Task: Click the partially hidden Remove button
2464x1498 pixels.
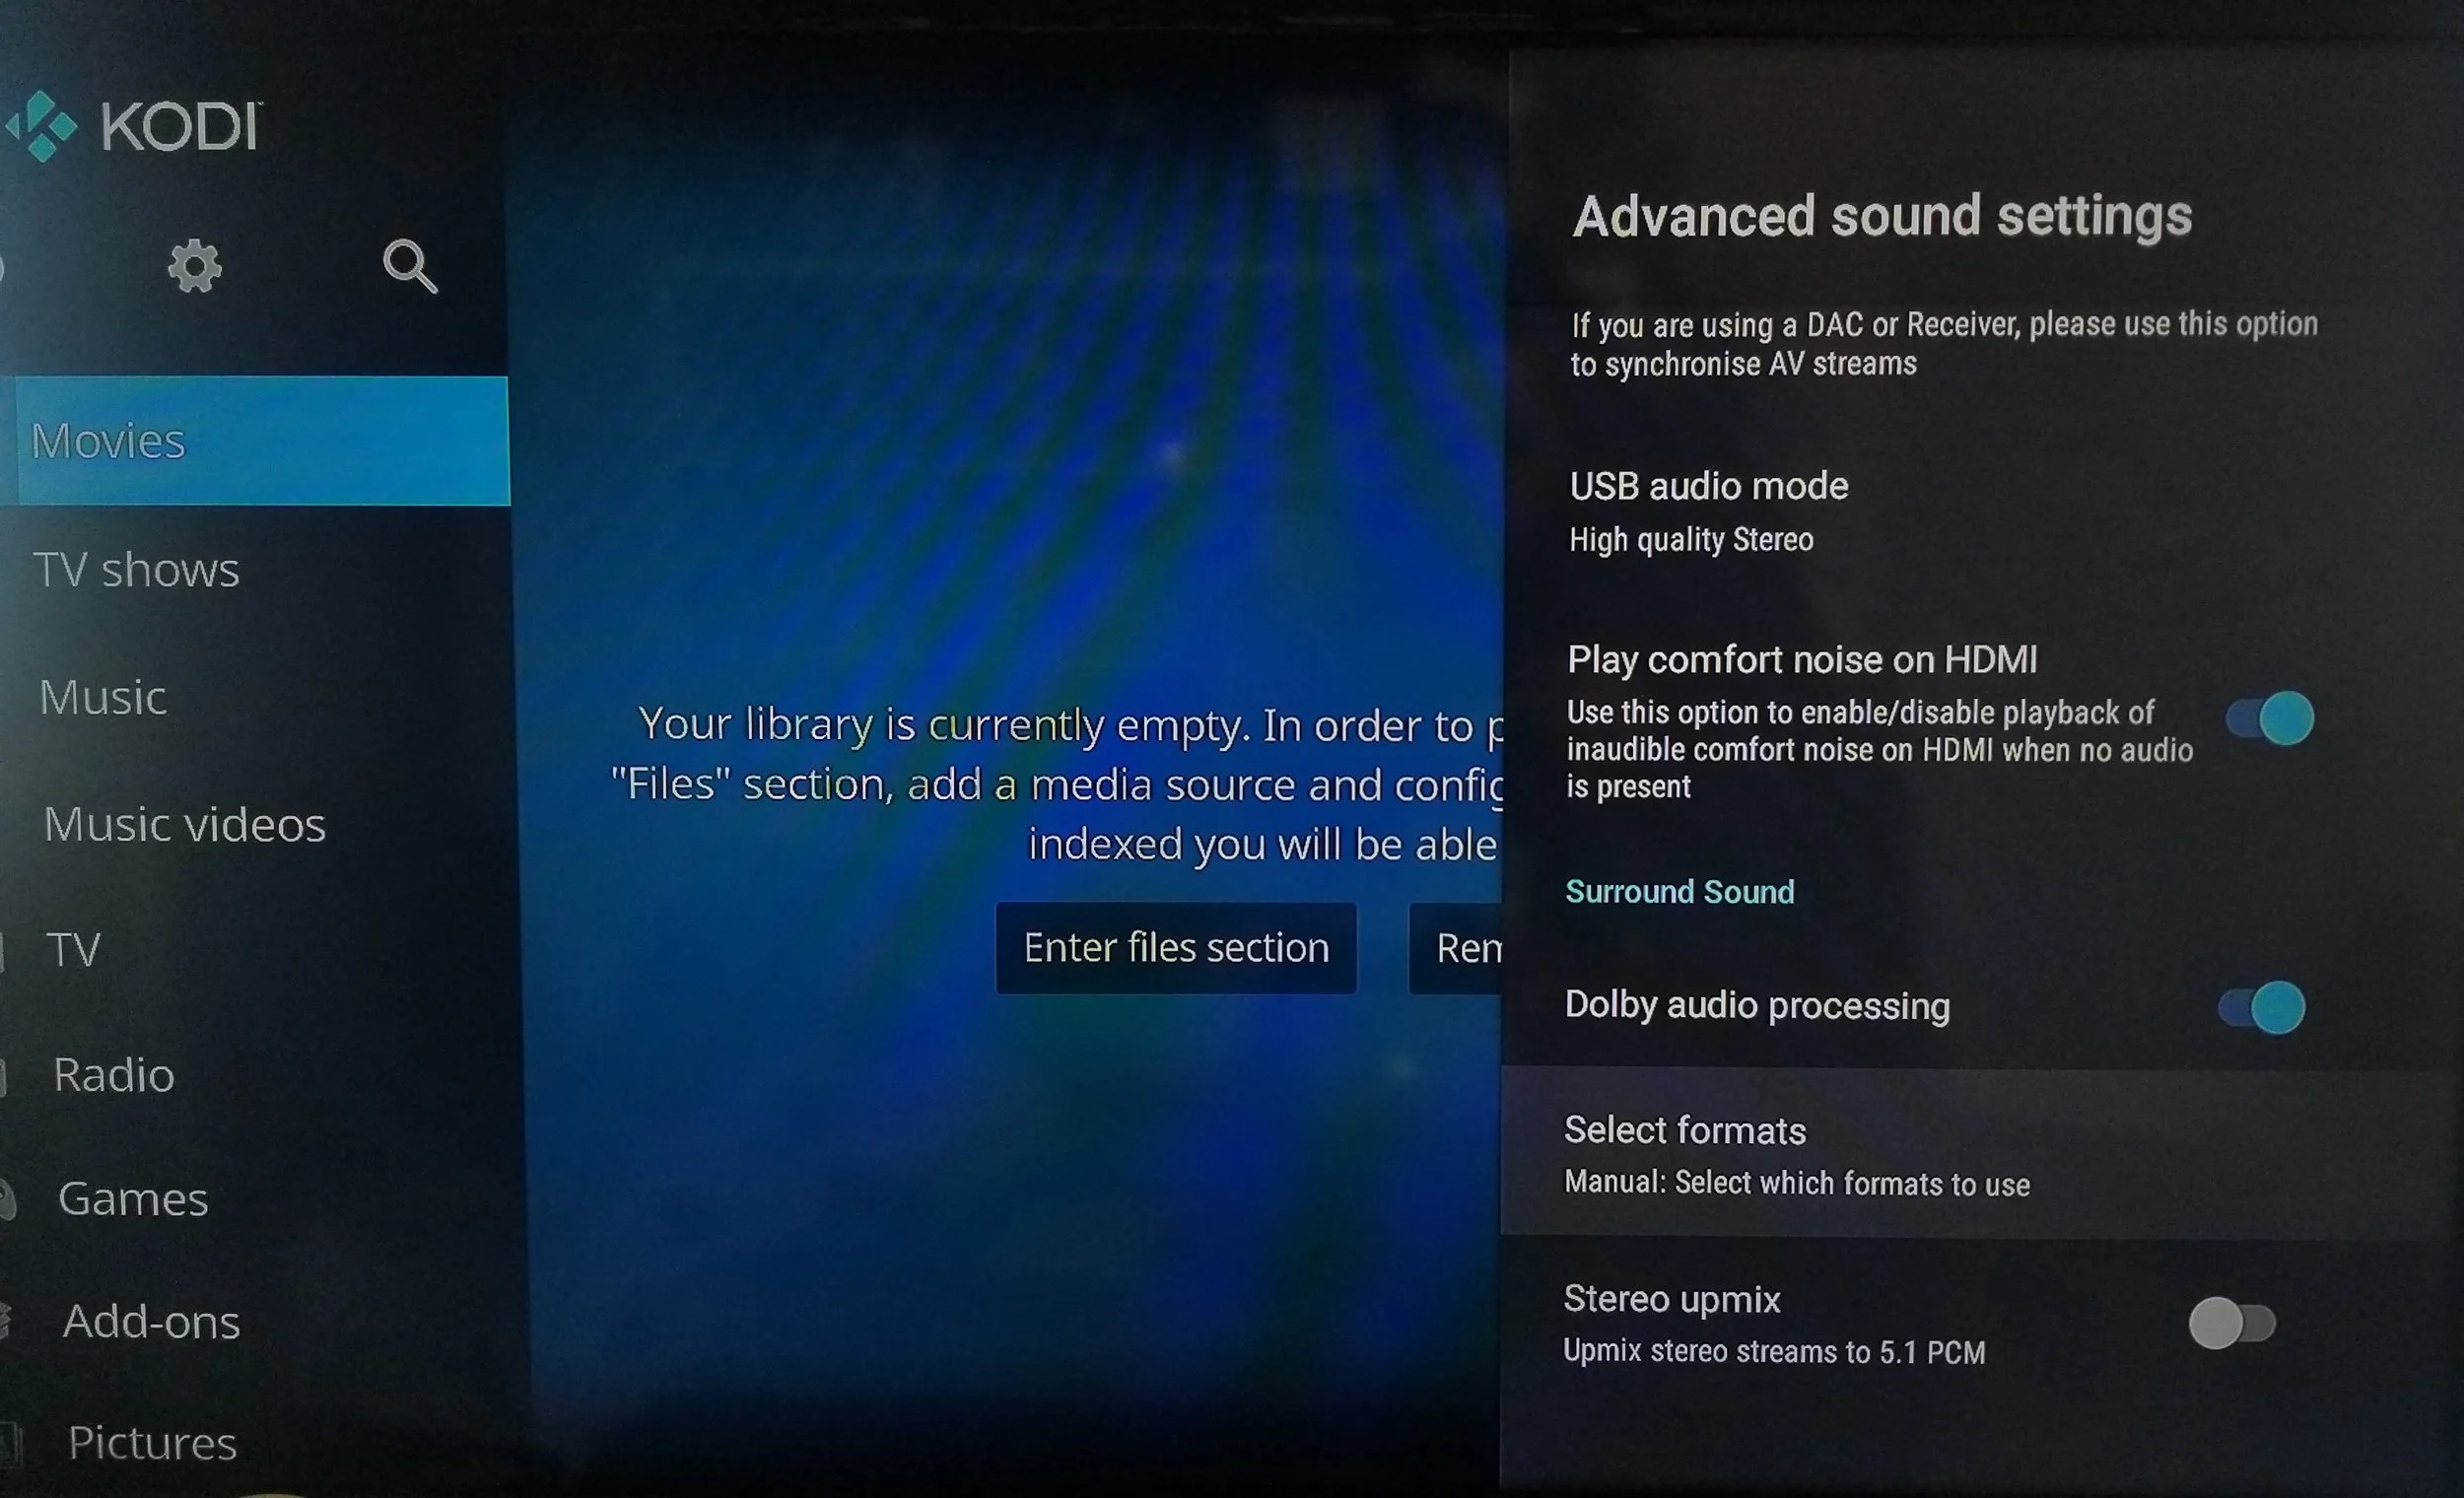Action: coord(1456,948)
